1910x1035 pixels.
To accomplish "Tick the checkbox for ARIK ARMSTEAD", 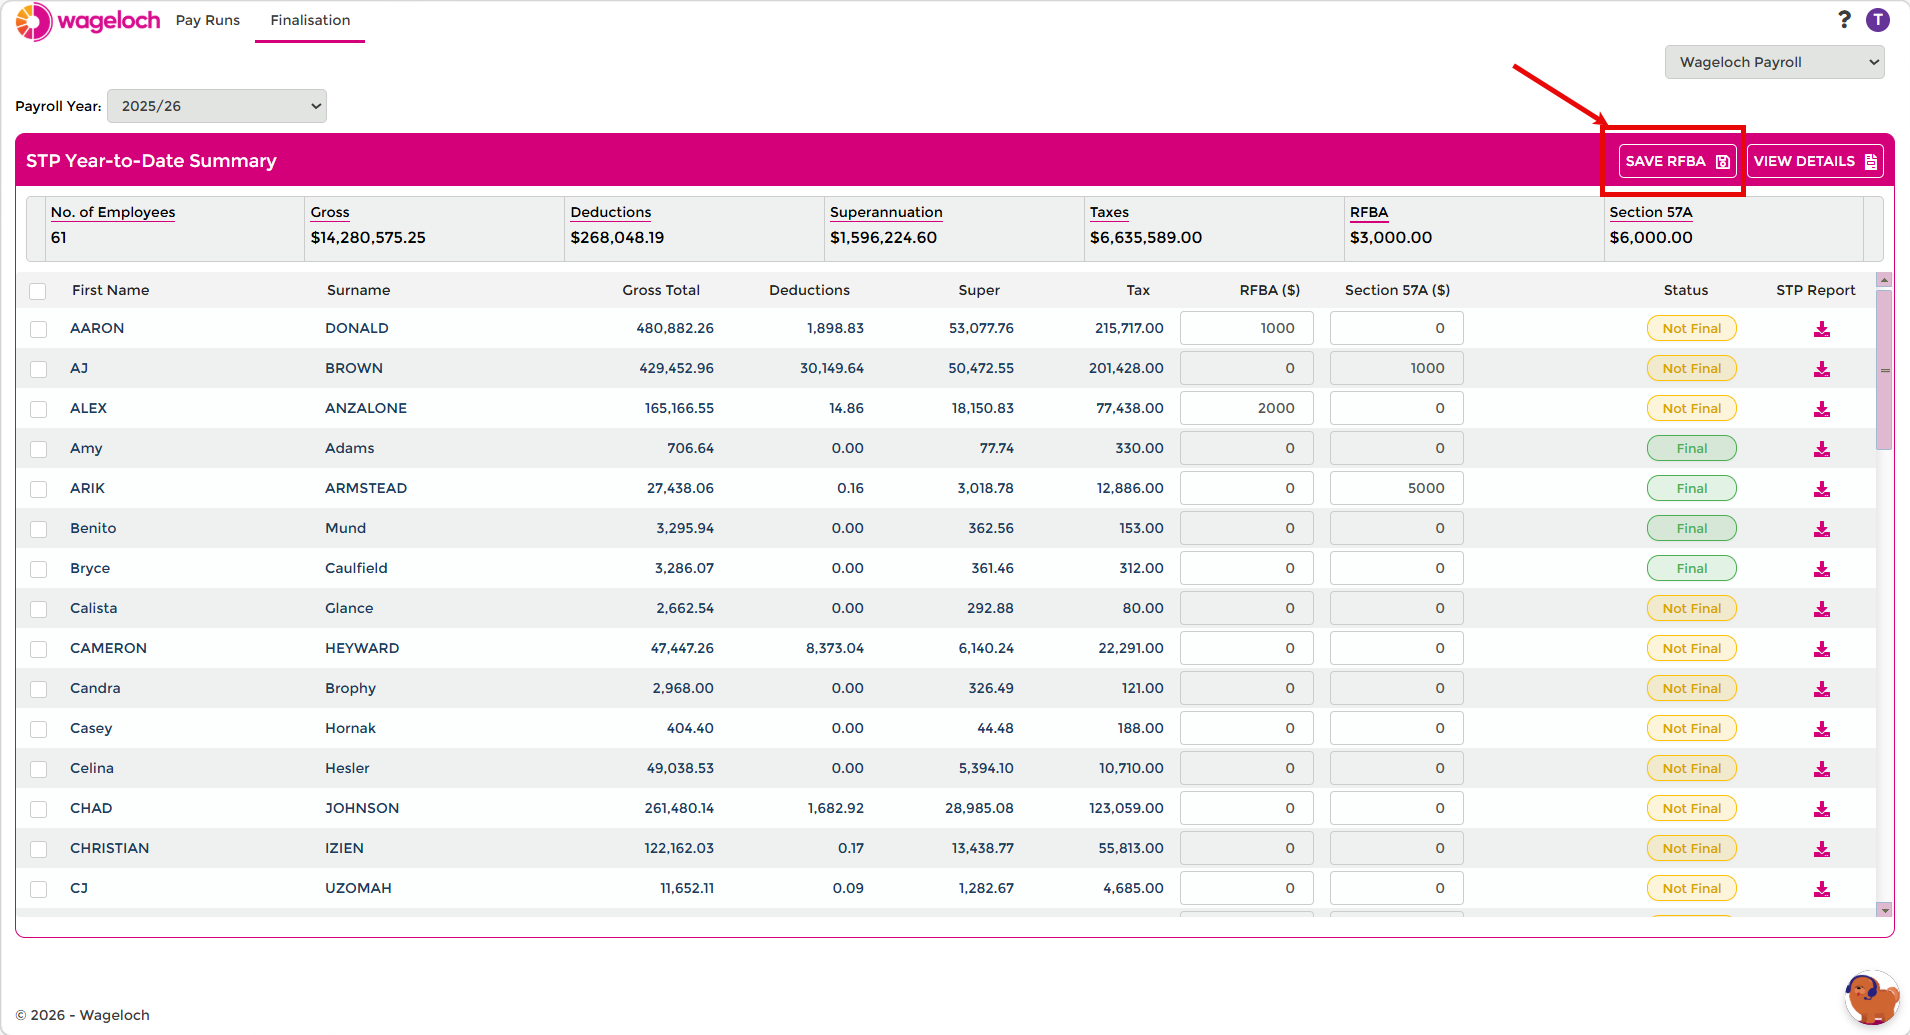I will [x=38, y=489].
